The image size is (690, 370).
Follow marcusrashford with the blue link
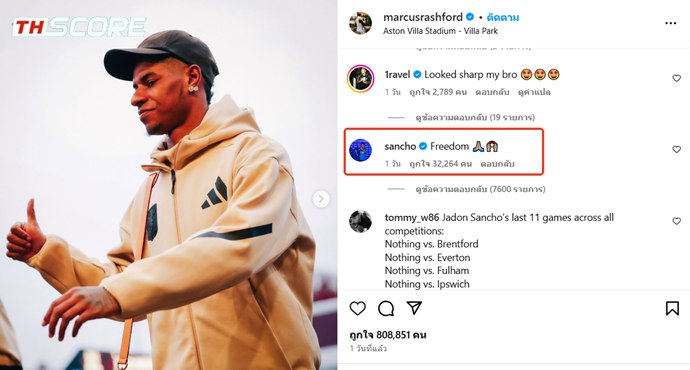pyautogui.click(x=503, y=18)
